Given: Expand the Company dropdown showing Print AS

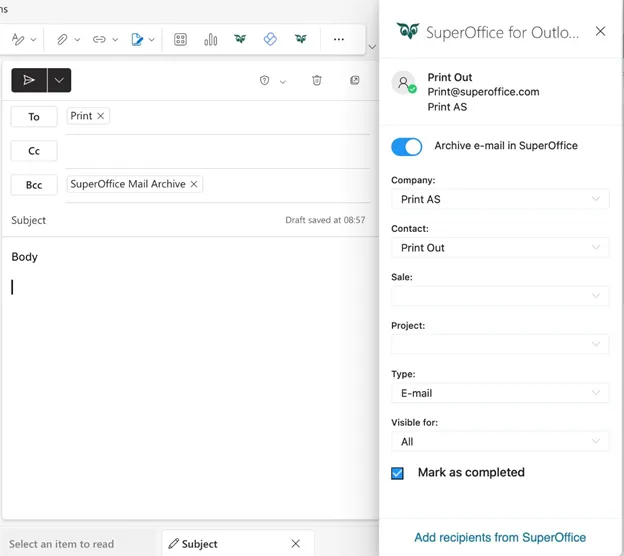Looking at the screenshot, I should (499, 199).
